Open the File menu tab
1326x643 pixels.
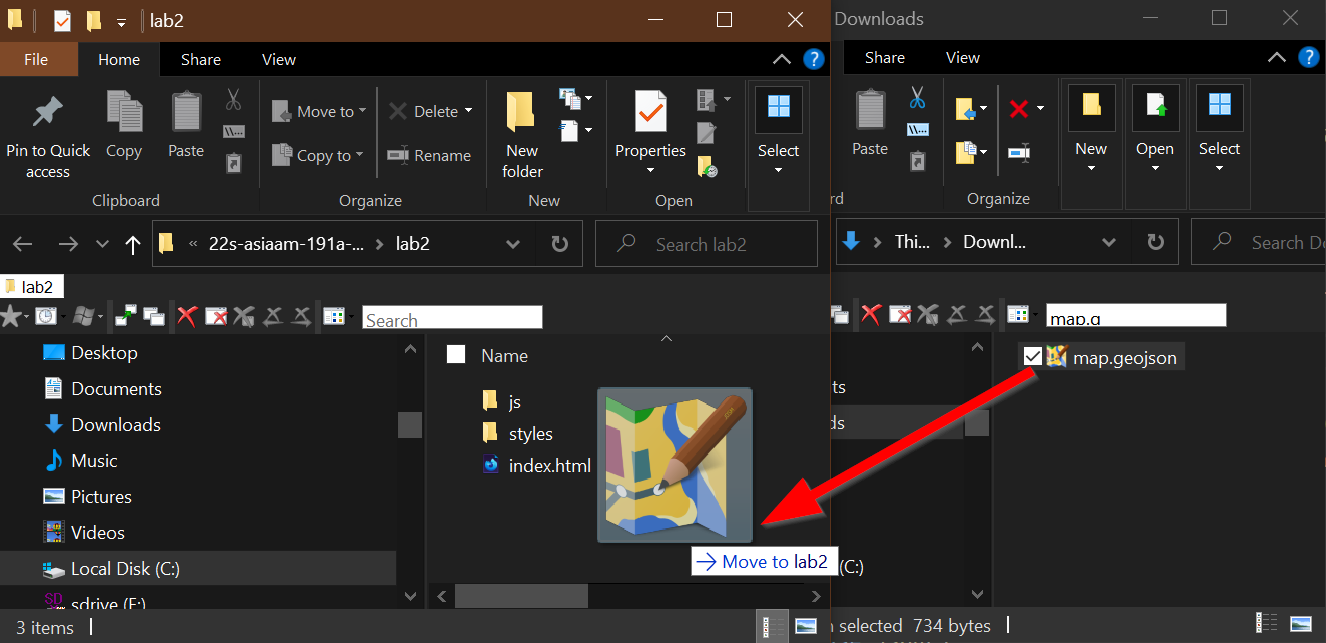[36, 60]
